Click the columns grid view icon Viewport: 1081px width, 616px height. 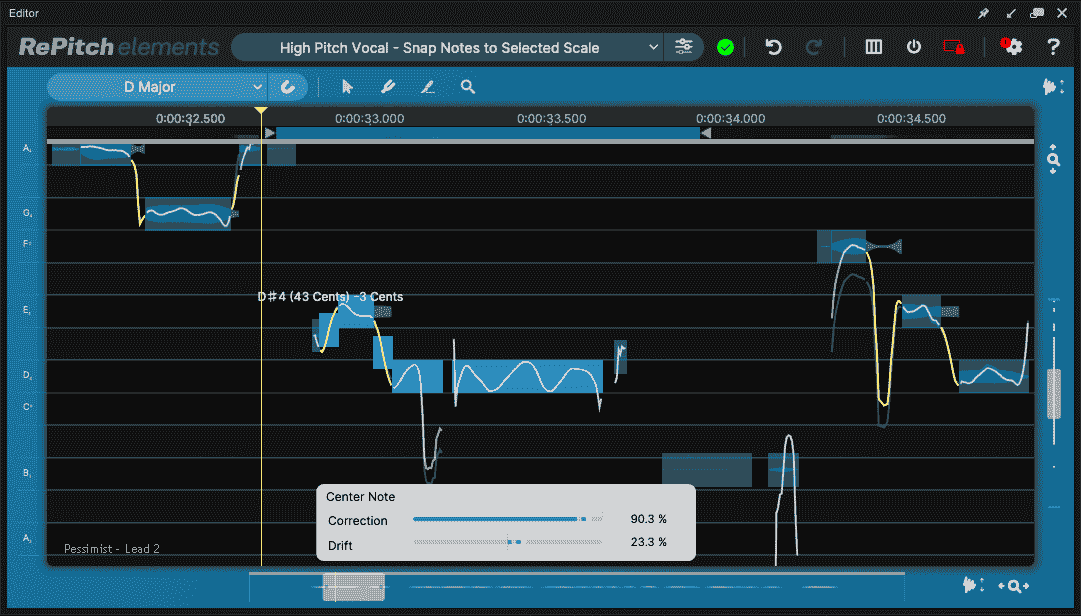pos(873,47)
